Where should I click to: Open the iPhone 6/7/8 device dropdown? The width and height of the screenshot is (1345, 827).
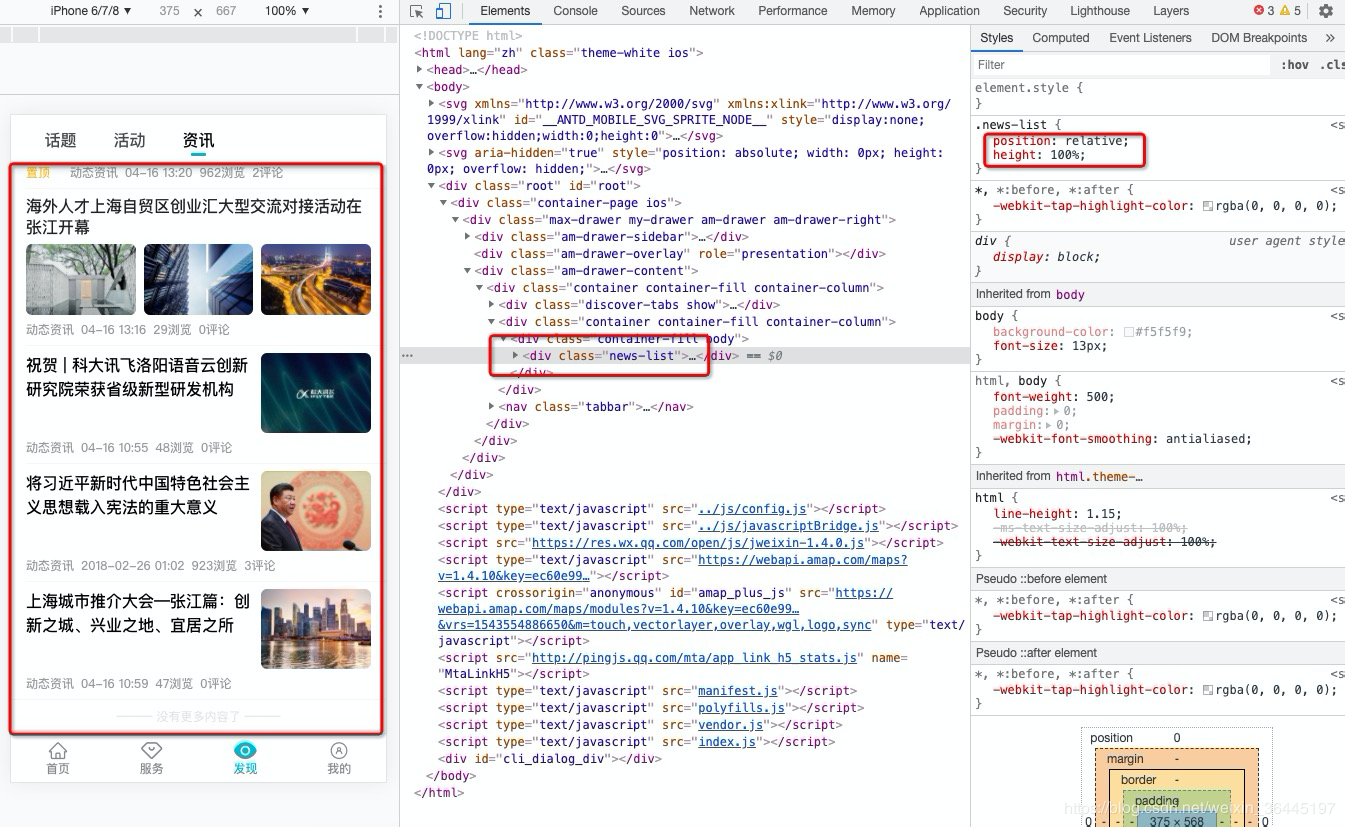coord(91,11)
